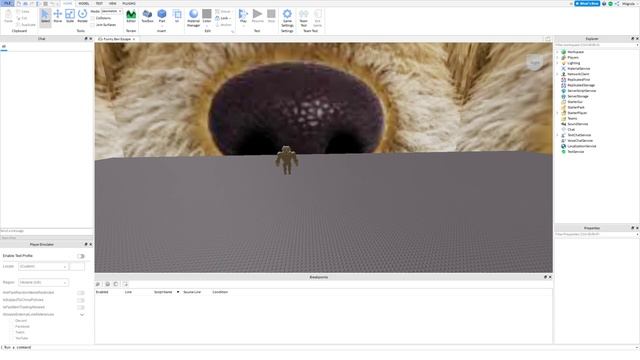Select LocalizationService in Explorer
The image size is (640, 360).
(582, 146)
